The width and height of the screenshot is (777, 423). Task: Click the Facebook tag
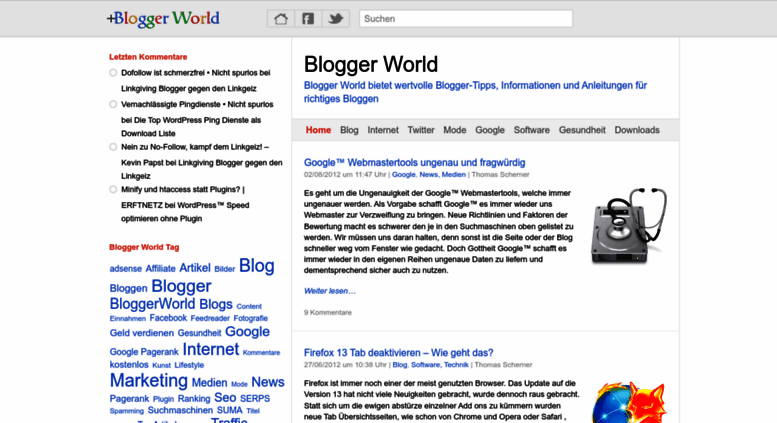coord(168,318)
